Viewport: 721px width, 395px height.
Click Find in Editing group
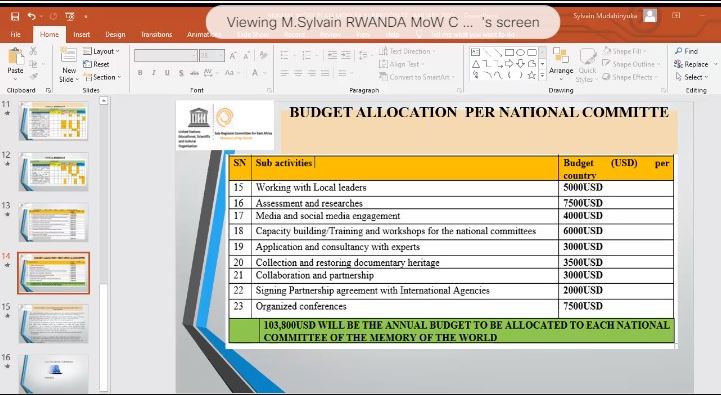pos(686,51)
